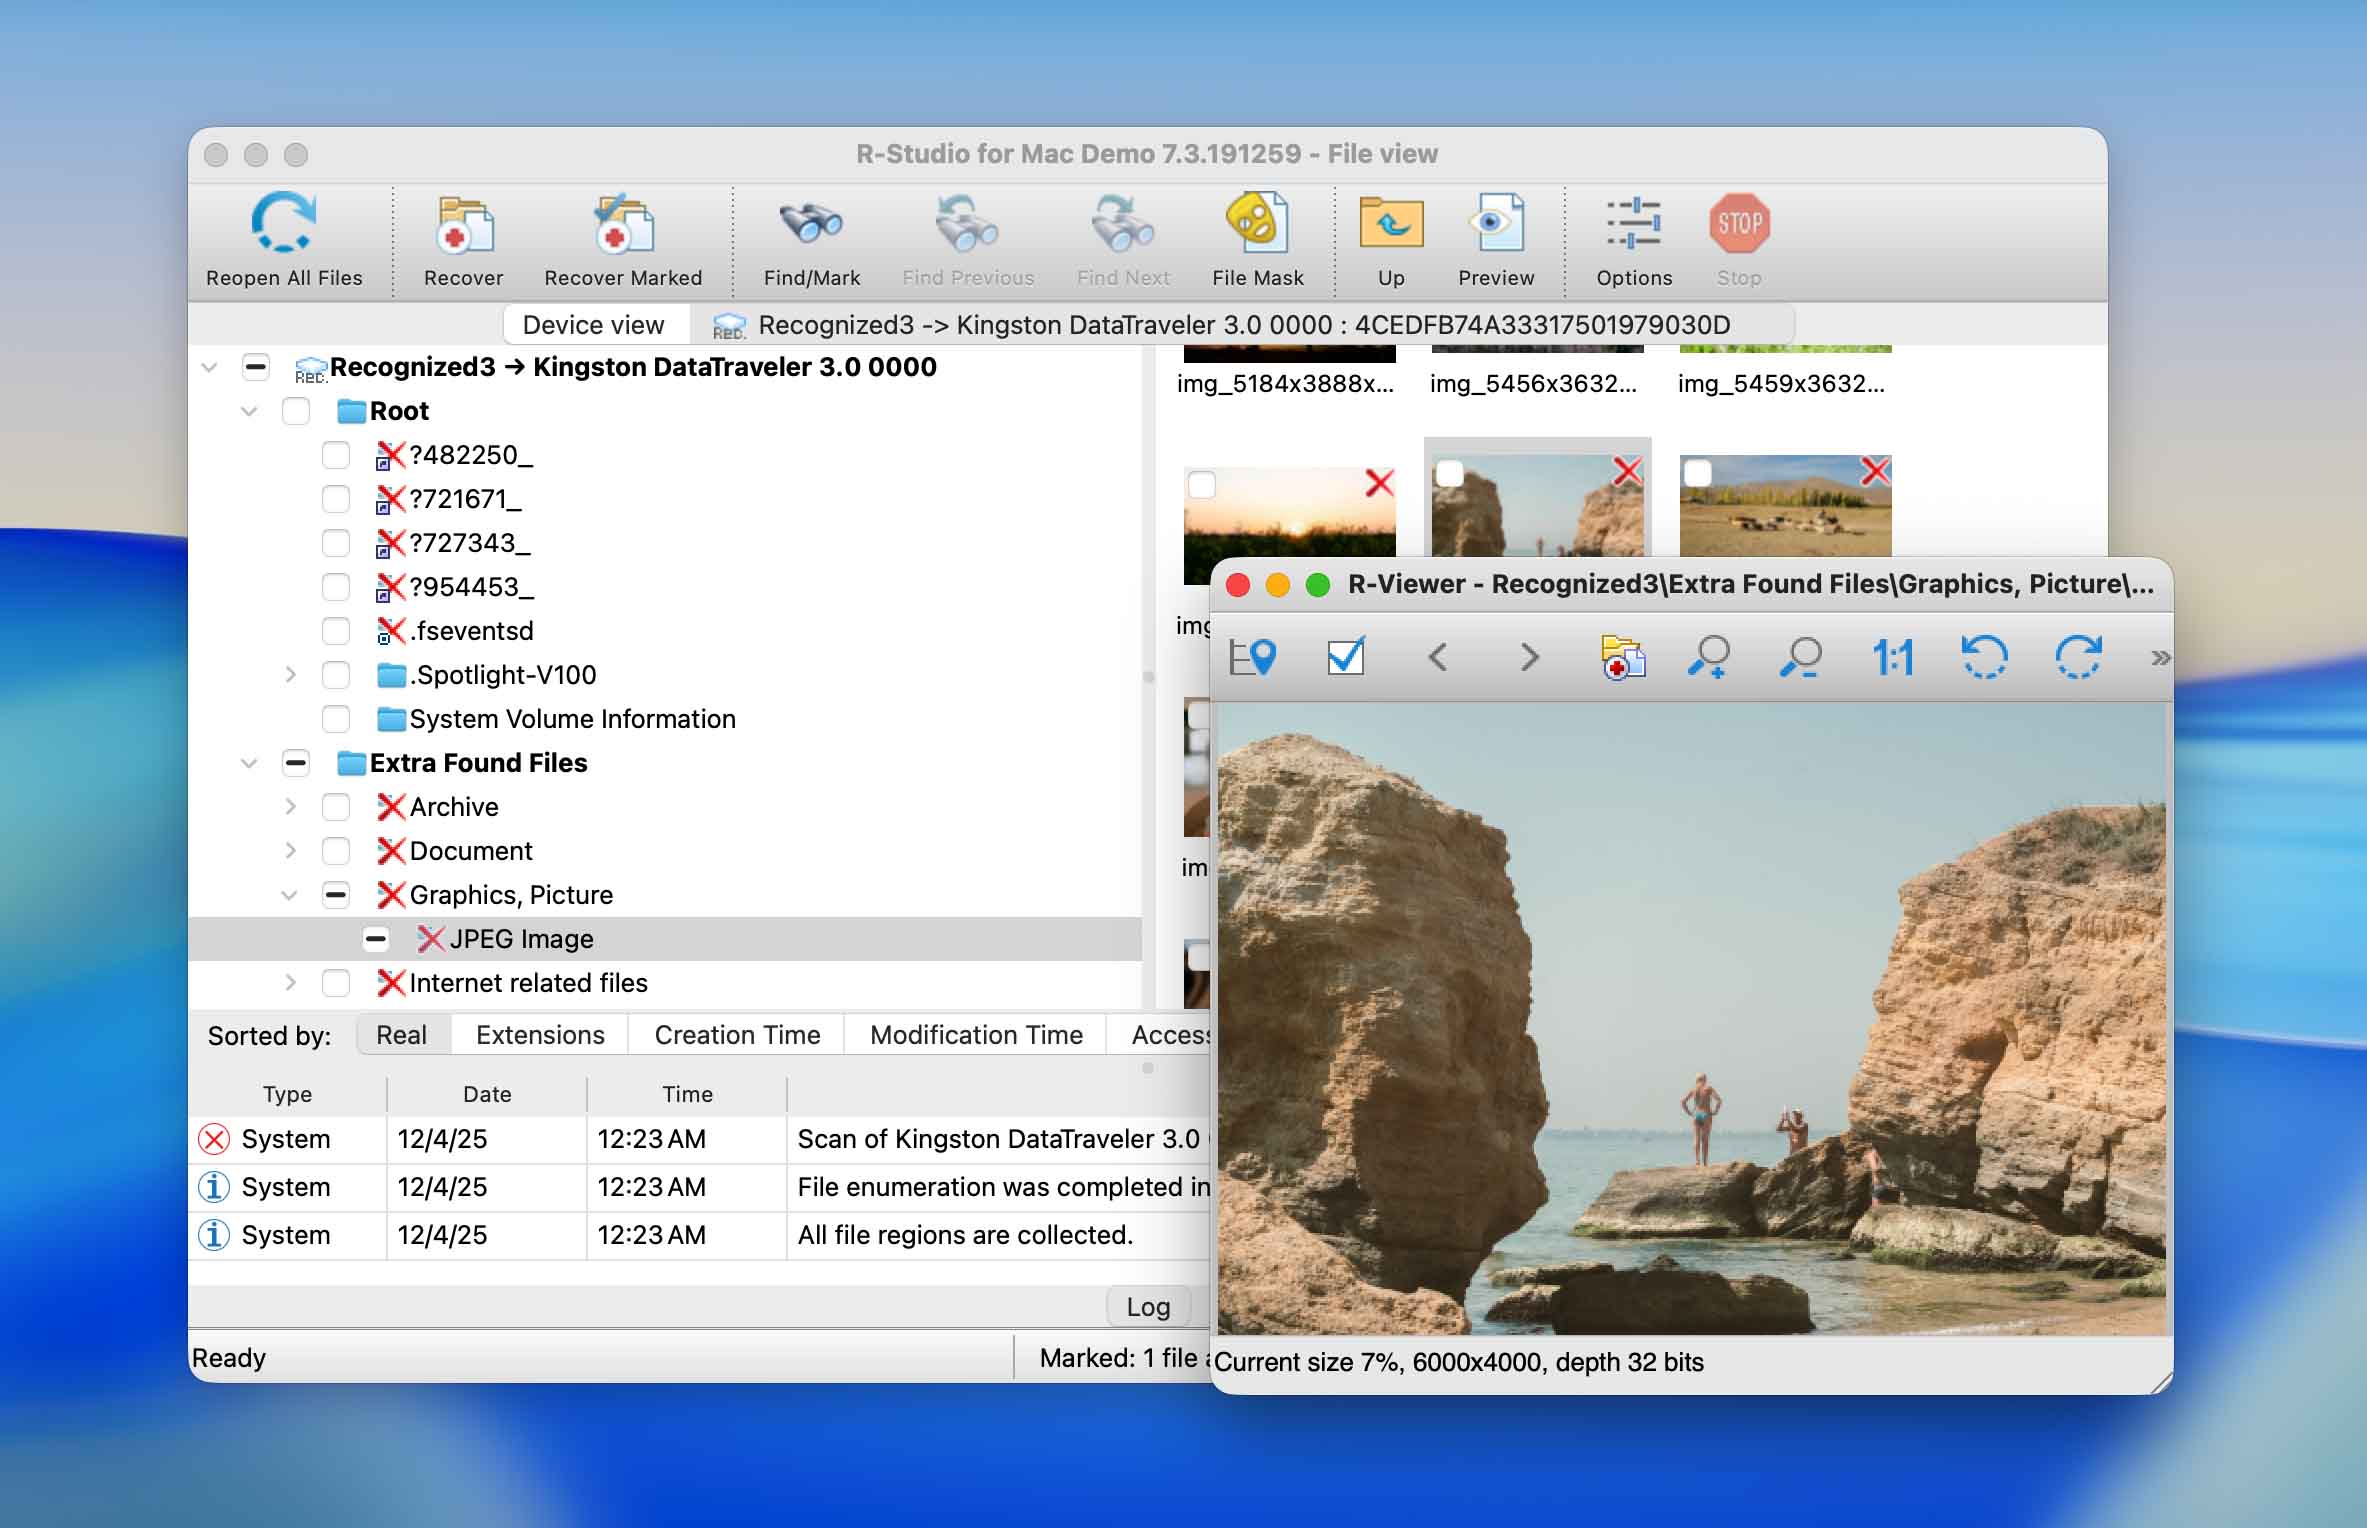Viewport: 2367px width, 1528px height.
Task: Sort files by Creation Time
Action: point(736,1034)
